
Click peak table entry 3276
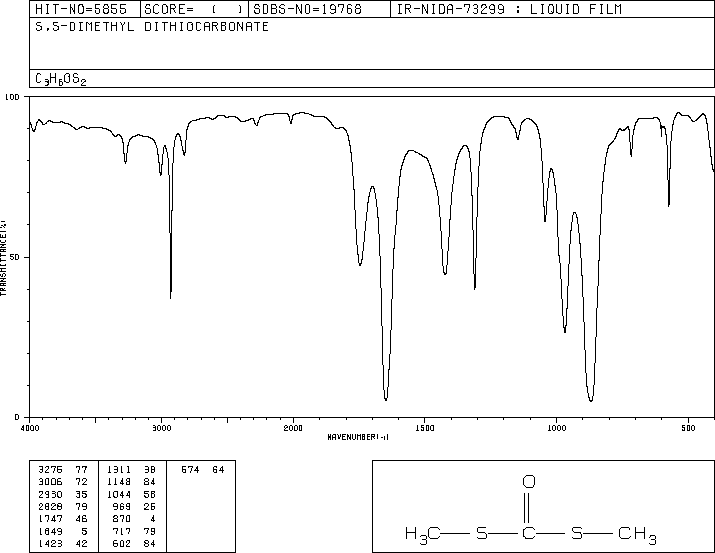click(50, 470)
